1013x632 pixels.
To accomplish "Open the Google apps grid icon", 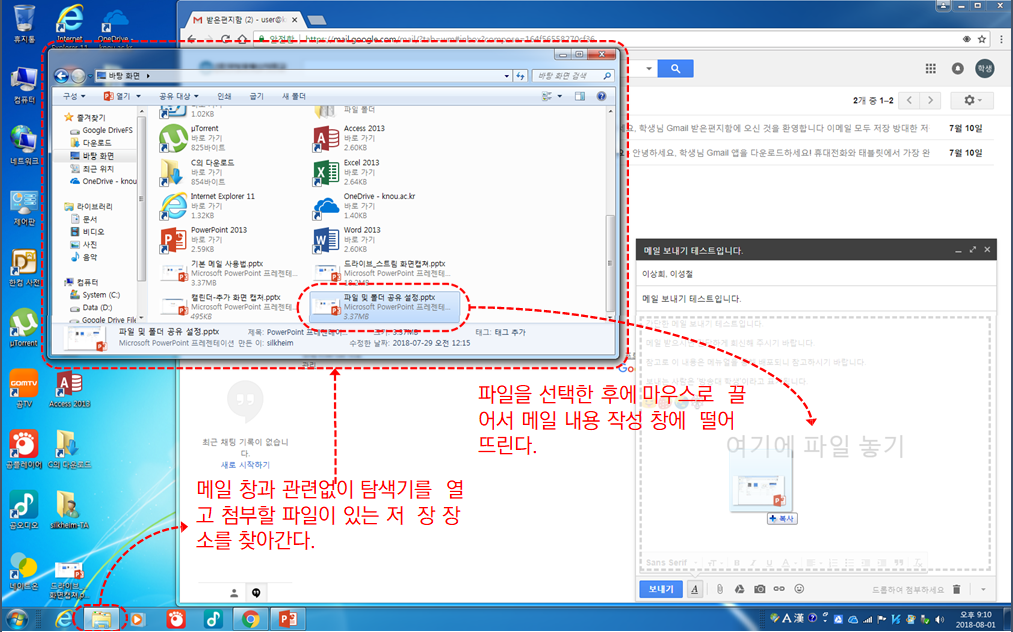I will click(x=930, y=68).
